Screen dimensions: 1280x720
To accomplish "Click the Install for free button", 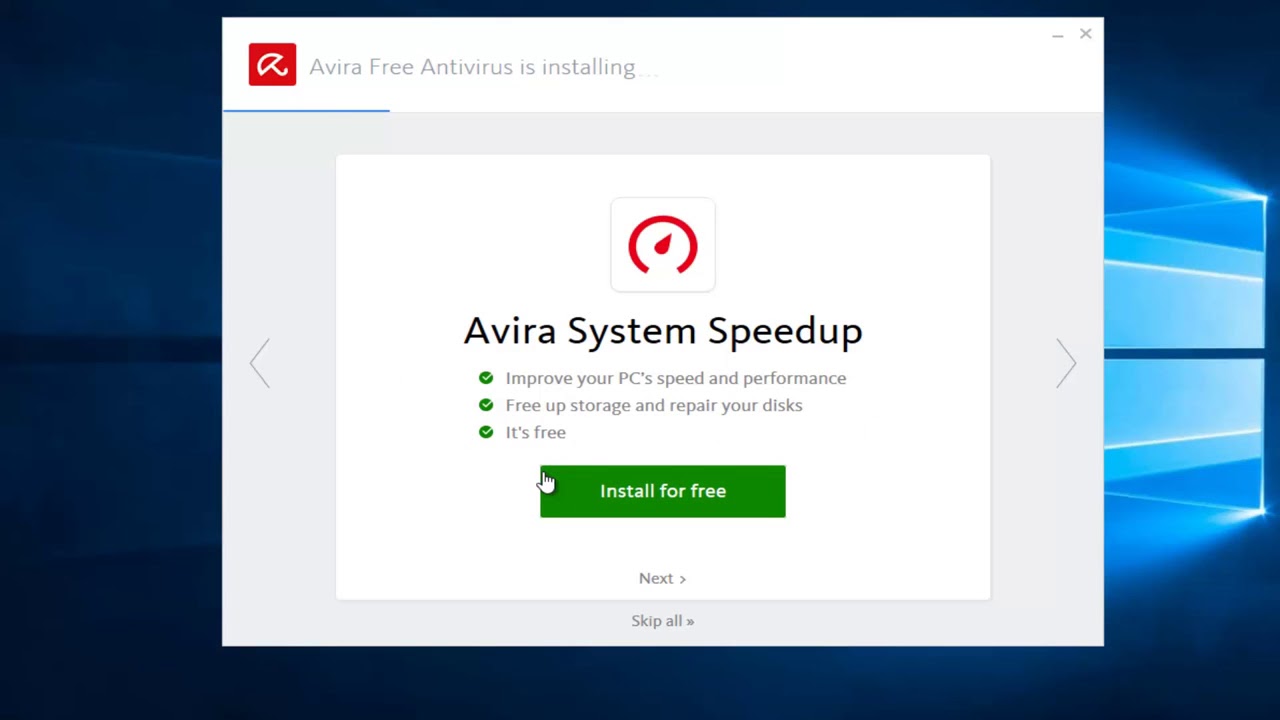I will click(663, 491).
